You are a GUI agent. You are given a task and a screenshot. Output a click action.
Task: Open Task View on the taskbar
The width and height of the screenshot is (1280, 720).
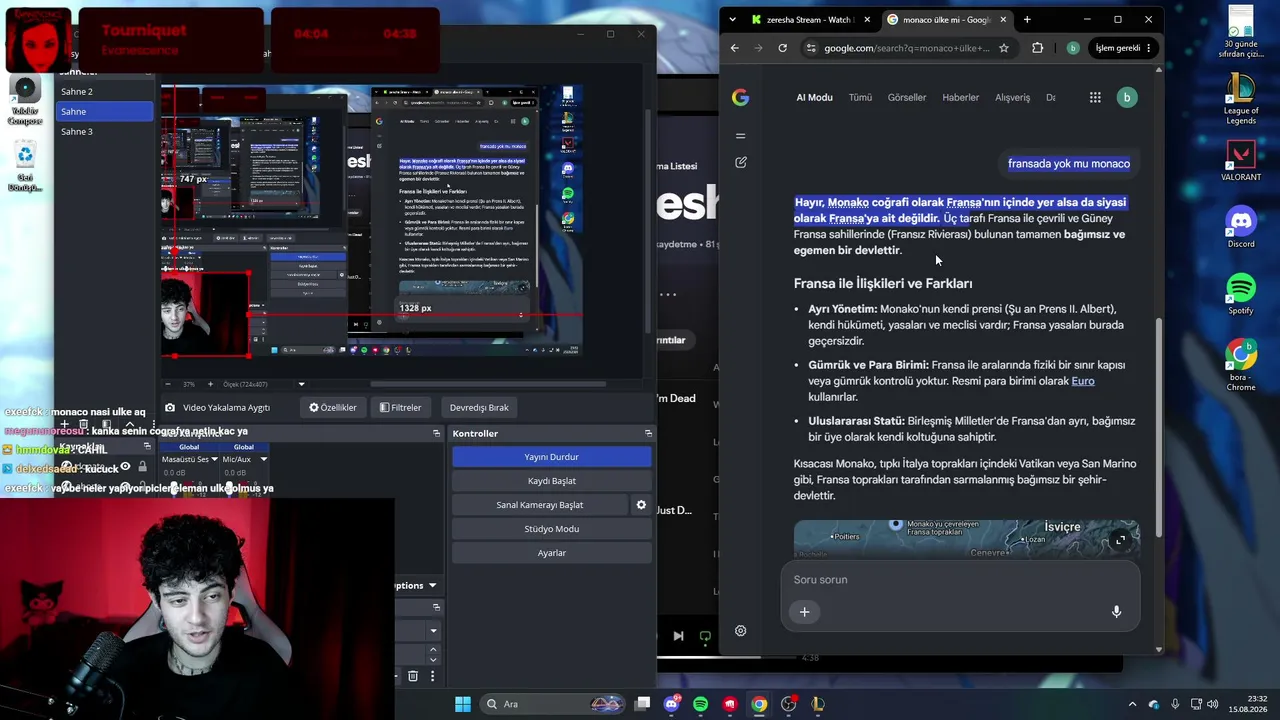tap(643, 704)
